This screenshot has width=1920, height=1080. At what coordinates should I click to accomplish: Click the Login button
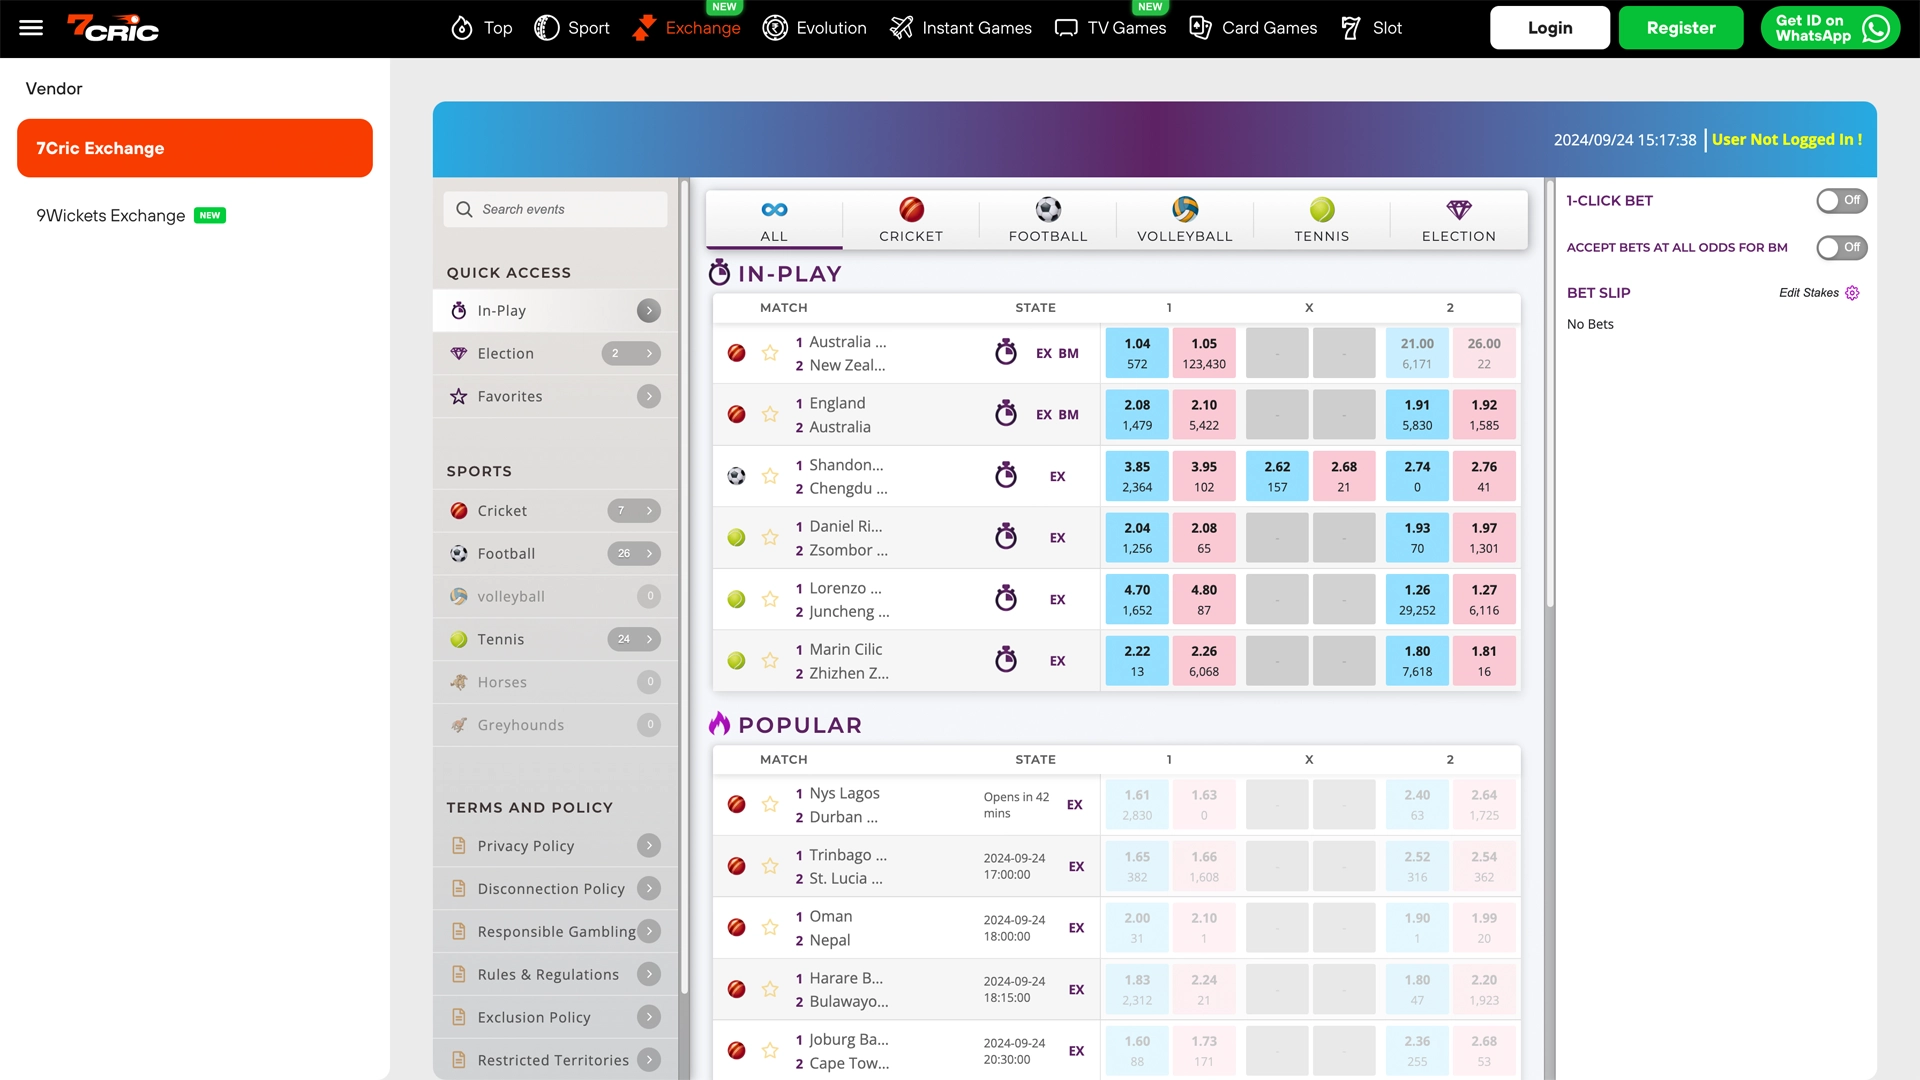(x=1550, y=28)
